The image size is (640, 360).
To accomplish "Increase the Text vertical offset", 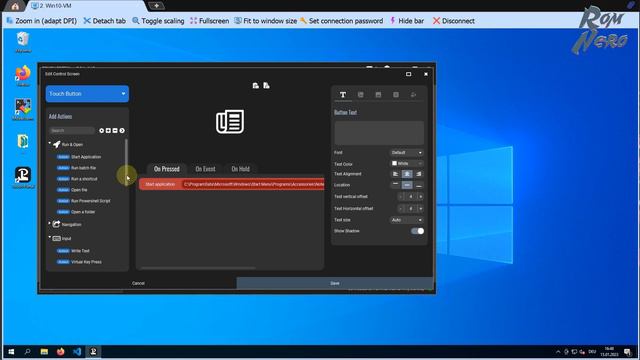I will click(x=420, y=197).
